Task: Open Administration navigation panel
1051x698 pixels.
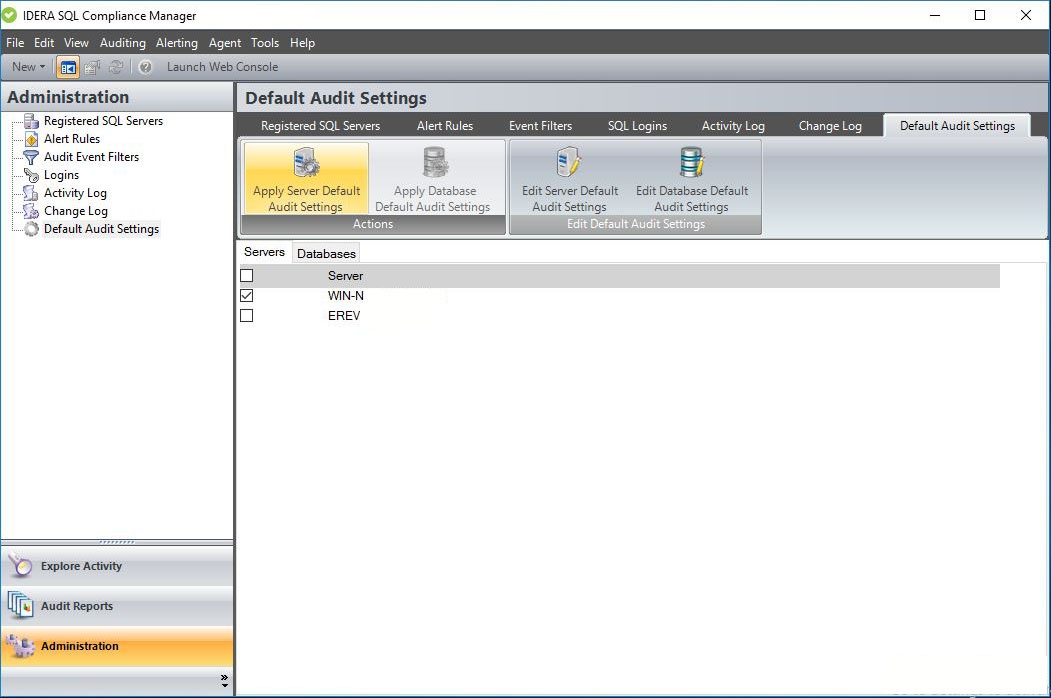Action: (117, 646)
